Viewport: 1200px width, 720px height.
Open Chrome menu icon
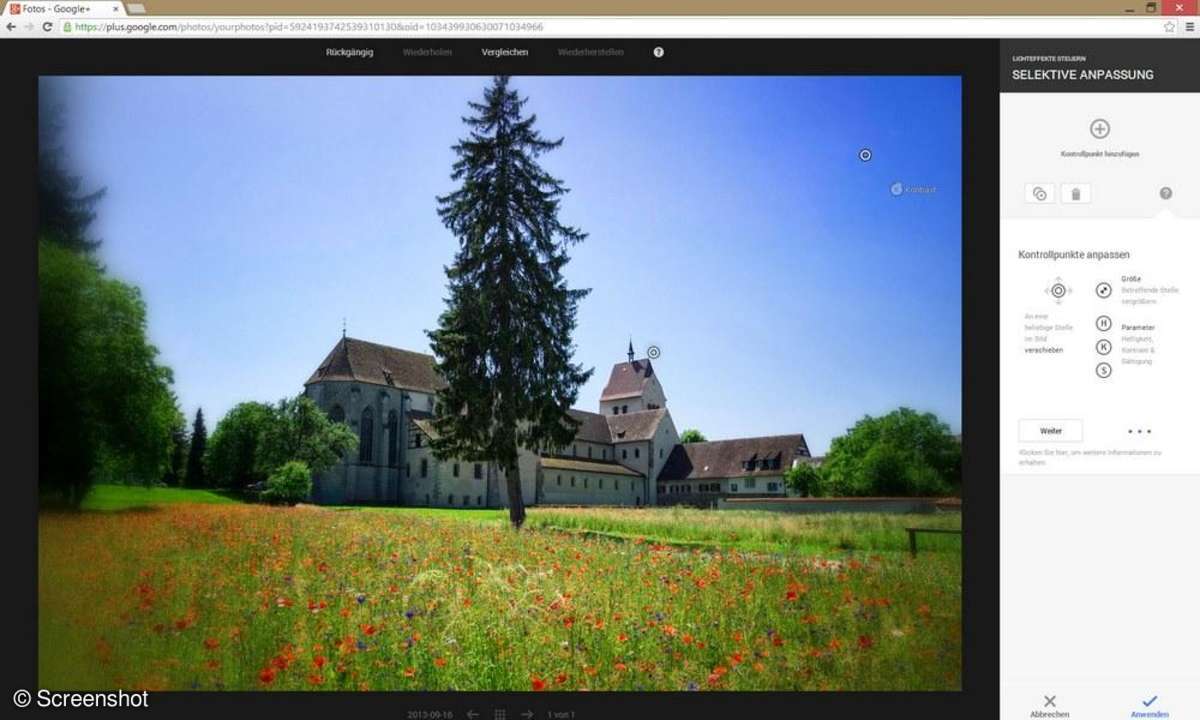coord(1188,27)
